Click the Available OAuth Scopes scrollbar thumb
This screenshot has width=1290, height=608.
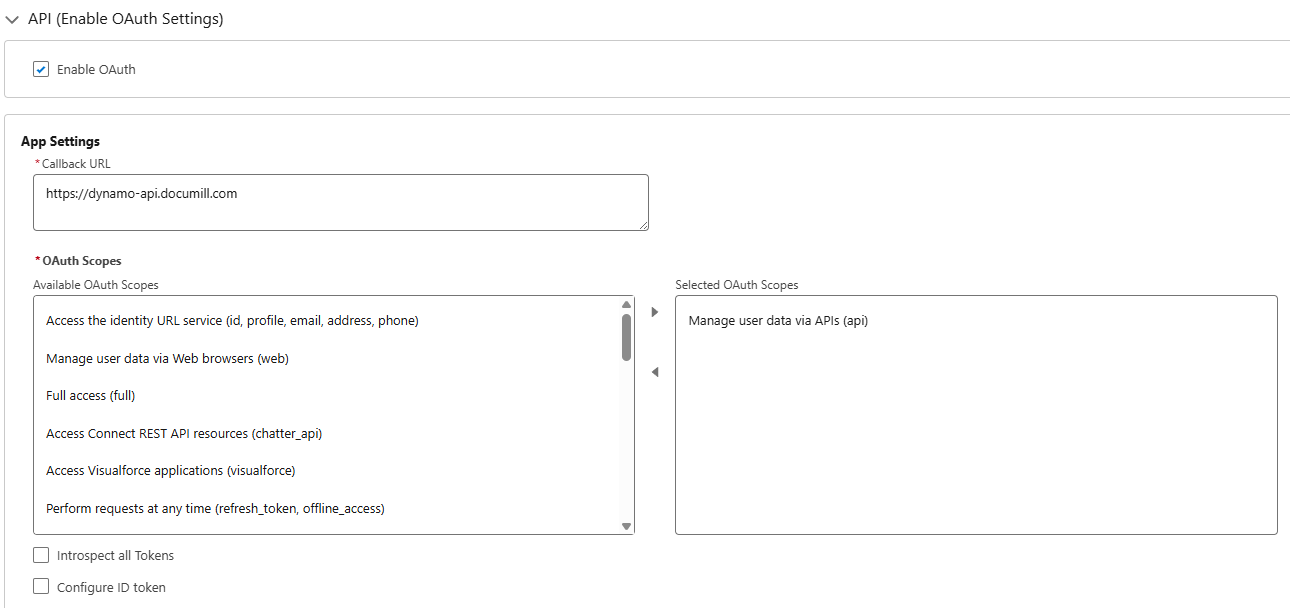pyautogui.click(x=626, y=337)
